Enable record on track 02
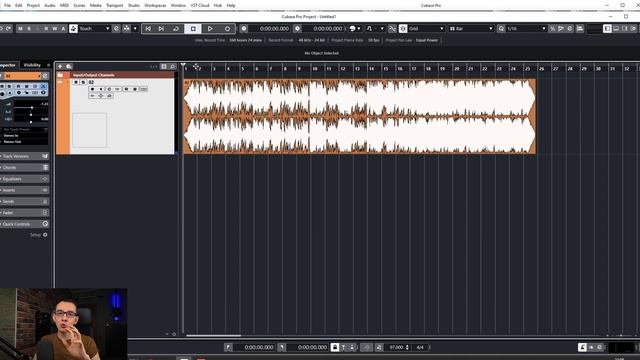 click(x=93, y=89)
